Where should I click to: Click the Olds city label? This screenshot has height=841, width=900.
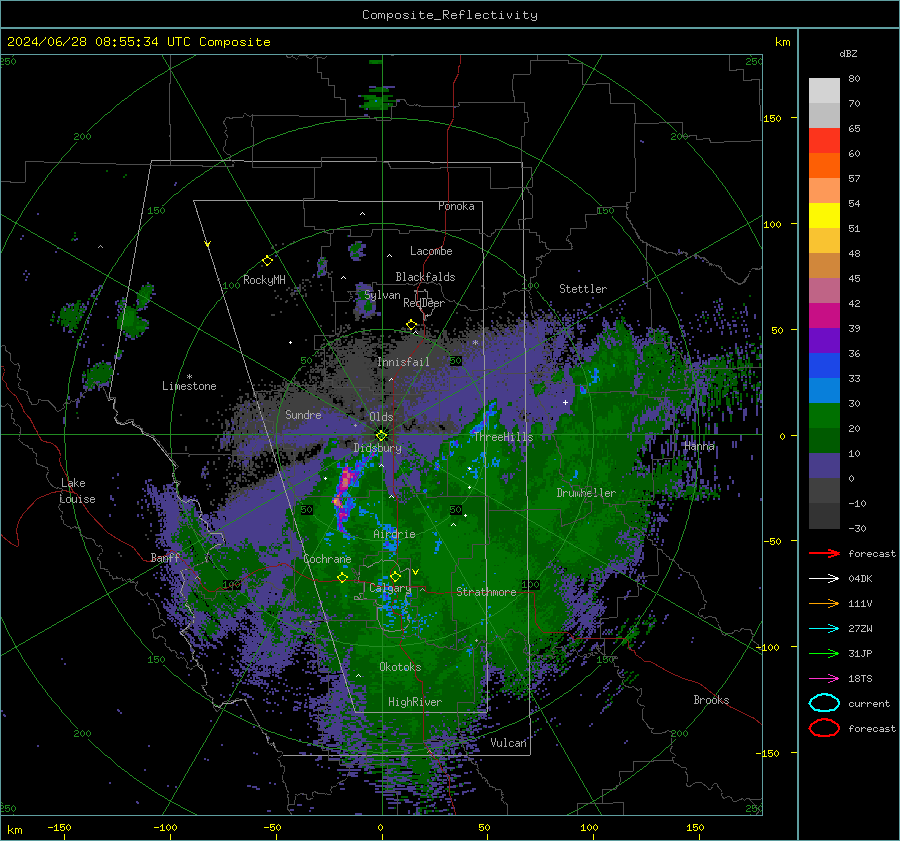(x=381, y=417)
